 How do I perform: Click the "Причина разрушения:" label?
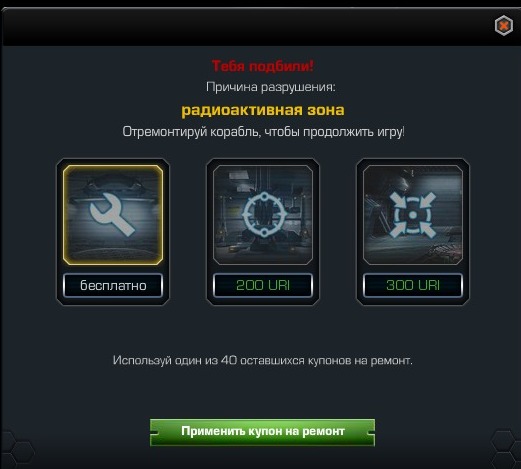[x=270, y=87]
